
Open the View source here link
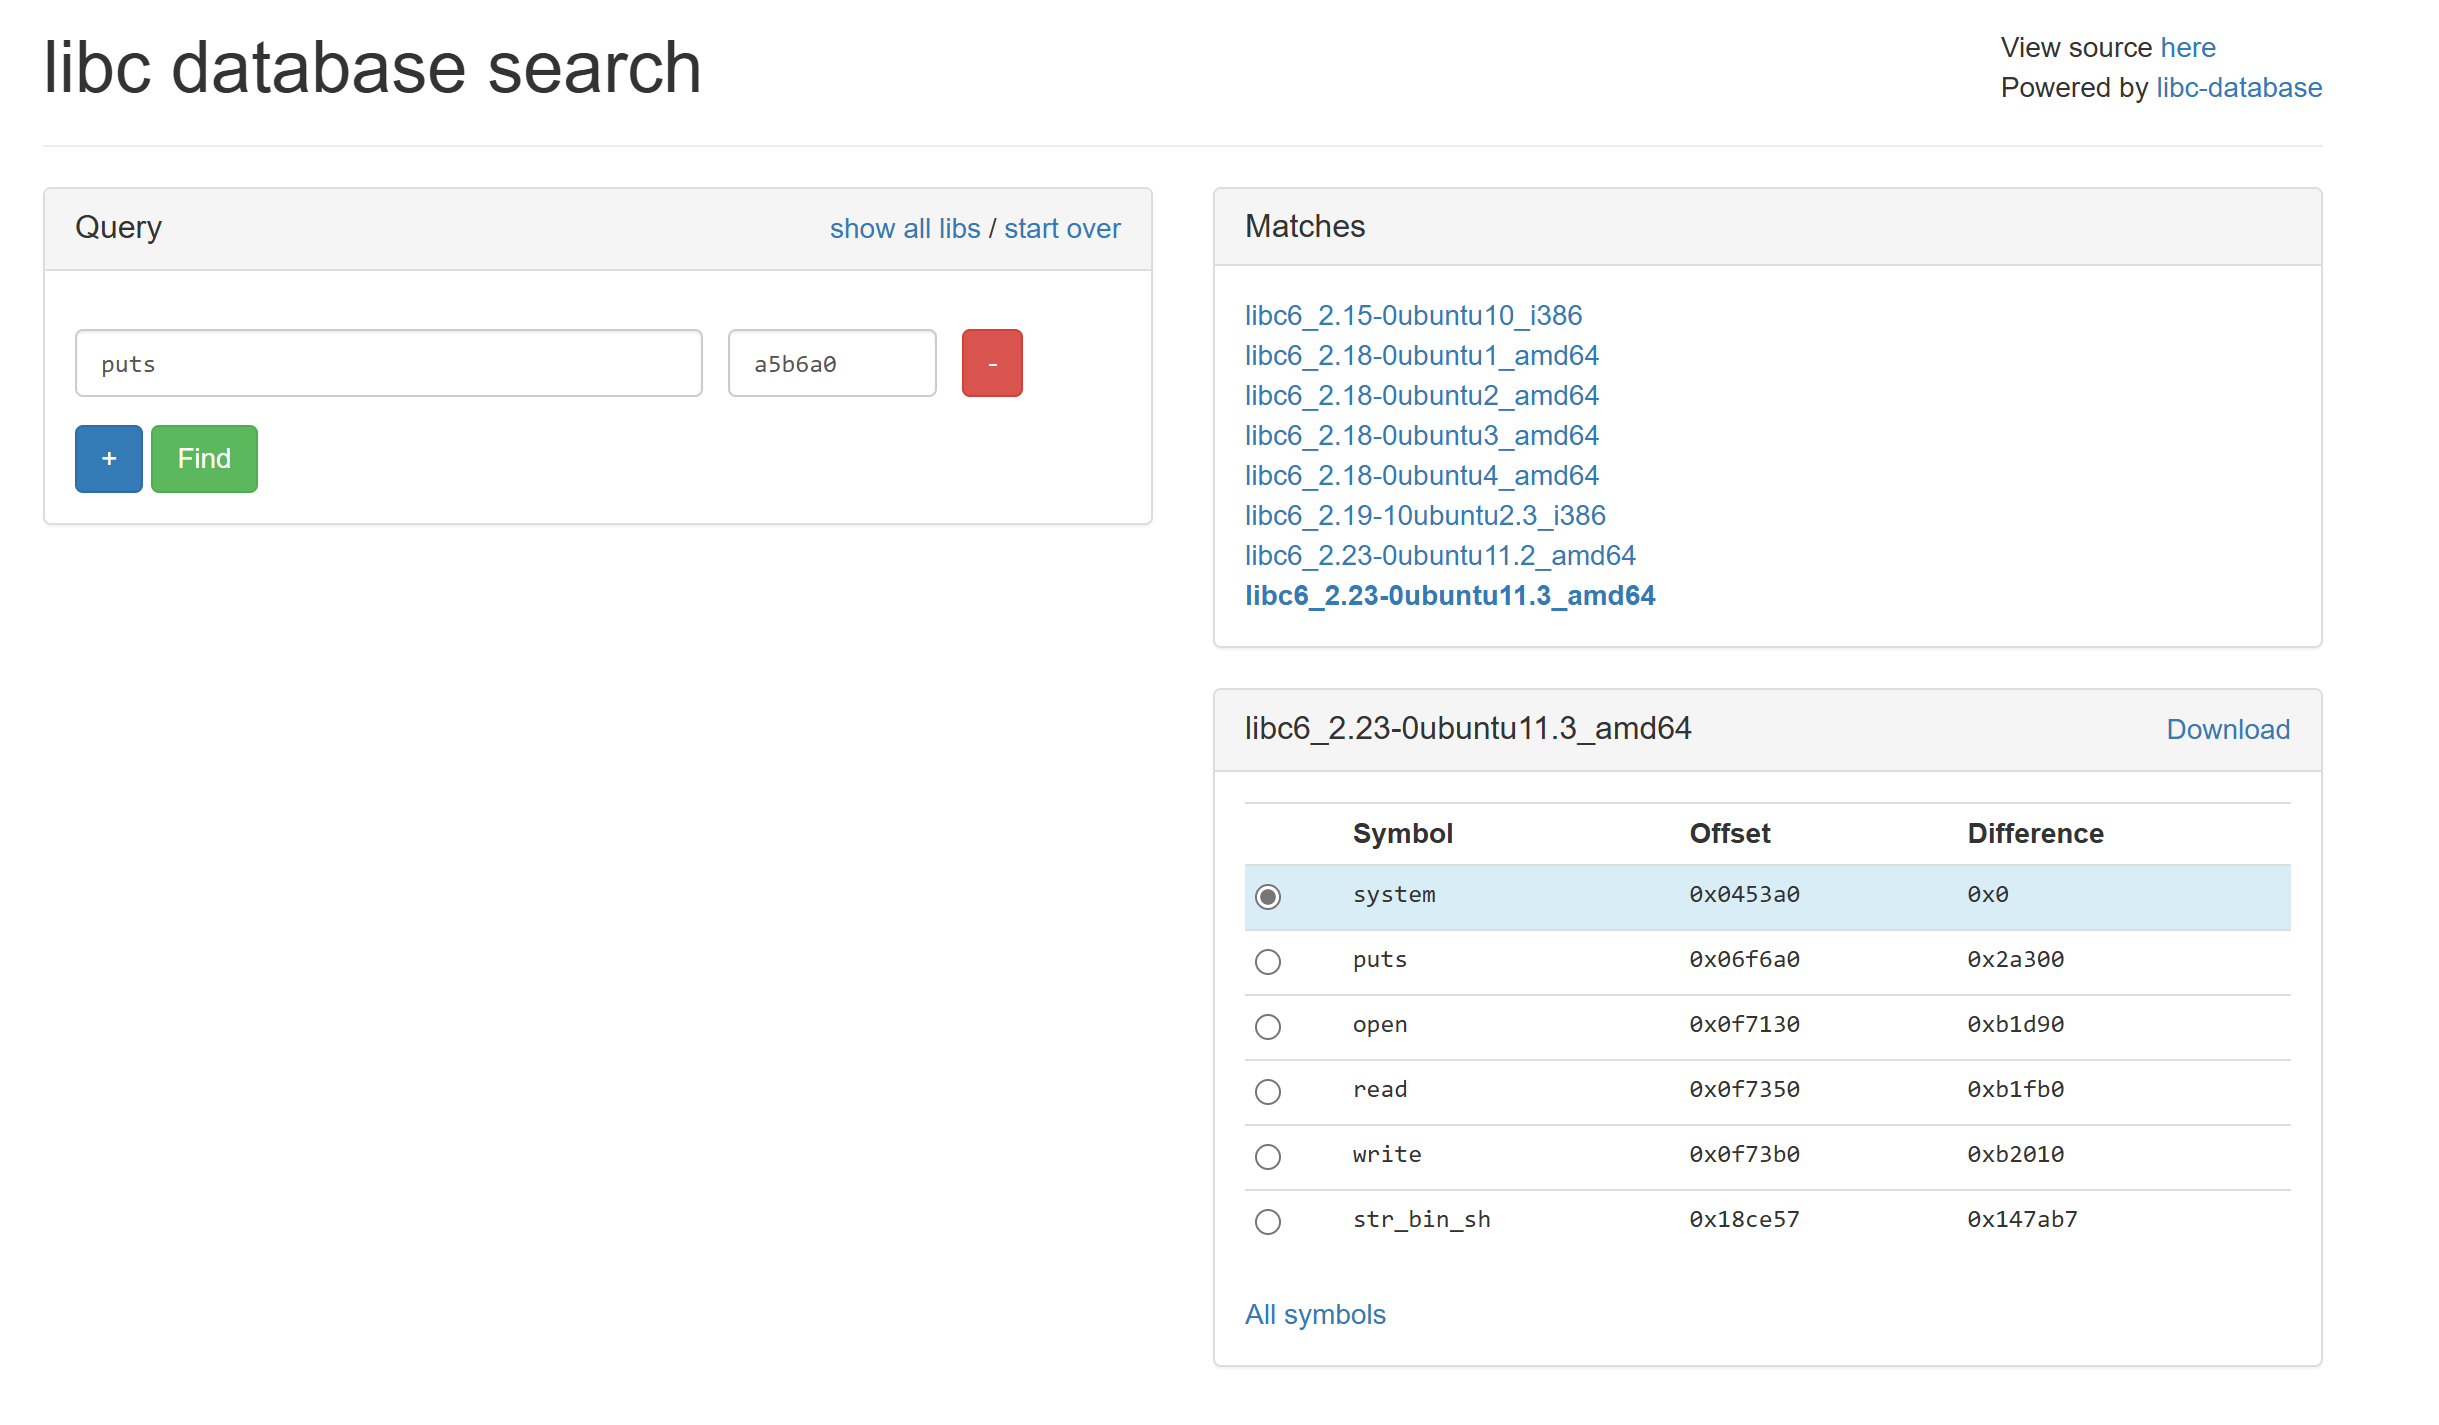tap(2188, 47)
